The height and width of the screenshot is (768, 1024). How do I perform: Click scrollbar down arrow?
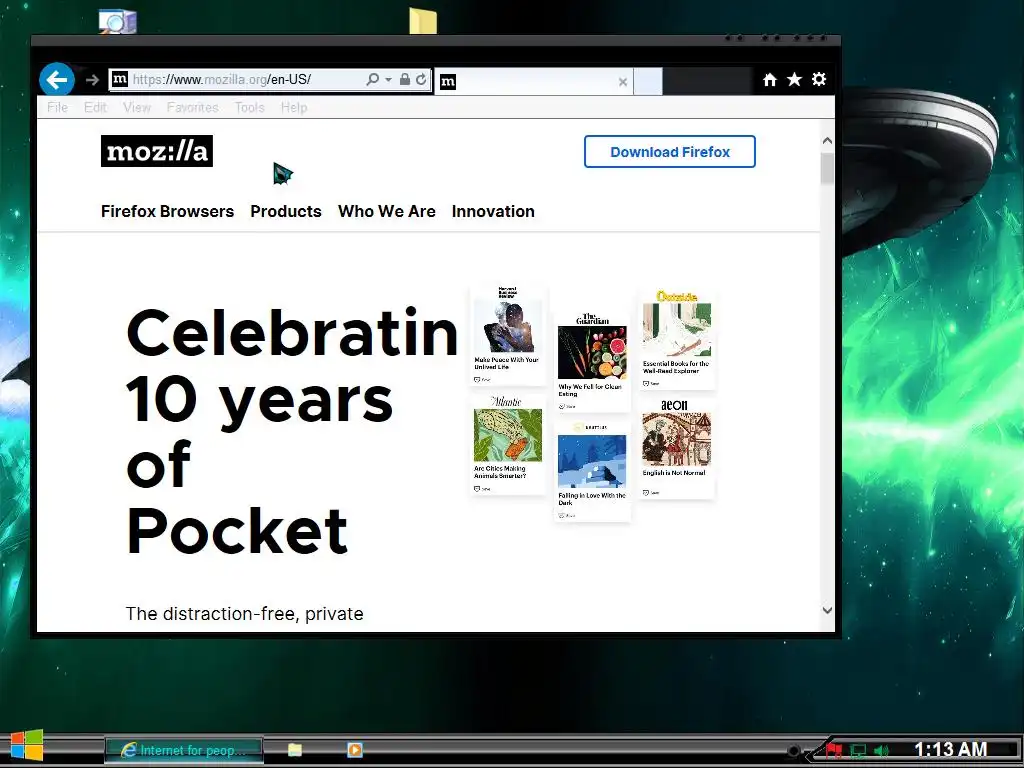[x=827, y=611]
